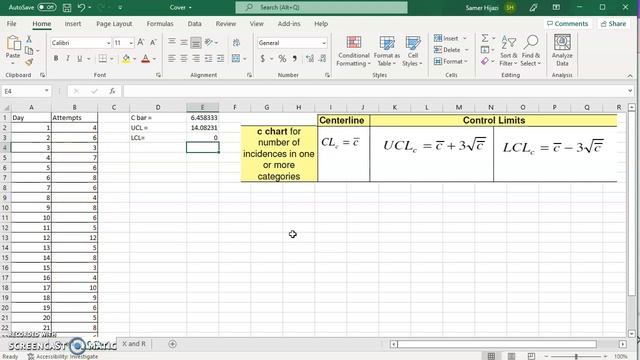Viewport: 640px width, 360px height.
Task: Switch to the Data tab
Action: point(194,24)
